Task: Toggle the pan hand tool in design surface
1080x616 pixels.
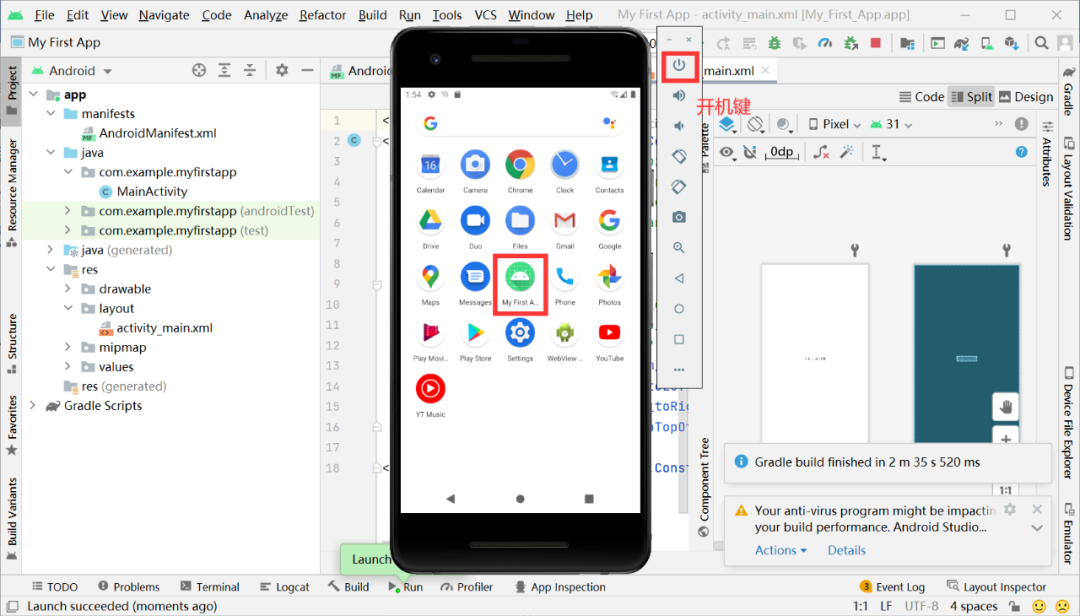Action: click(1006, 407)
